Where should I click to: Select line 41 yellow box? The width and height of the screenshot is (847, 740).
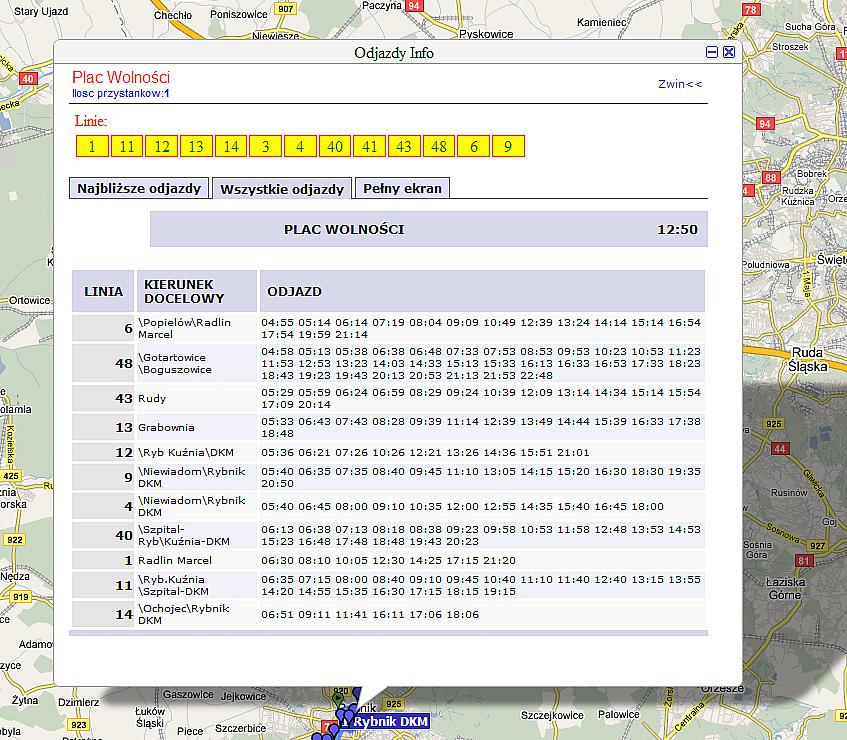[369, 146]
